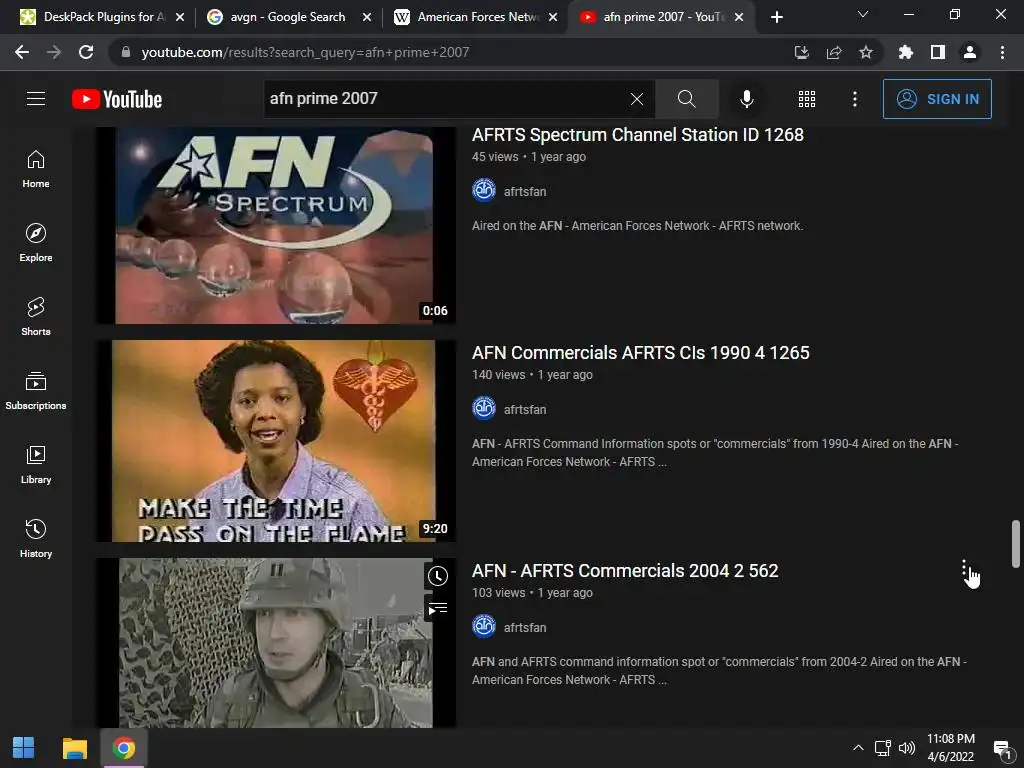Click afrtsfan channel name under Spectrum video

pyautogui.click(x=525, y=191)
